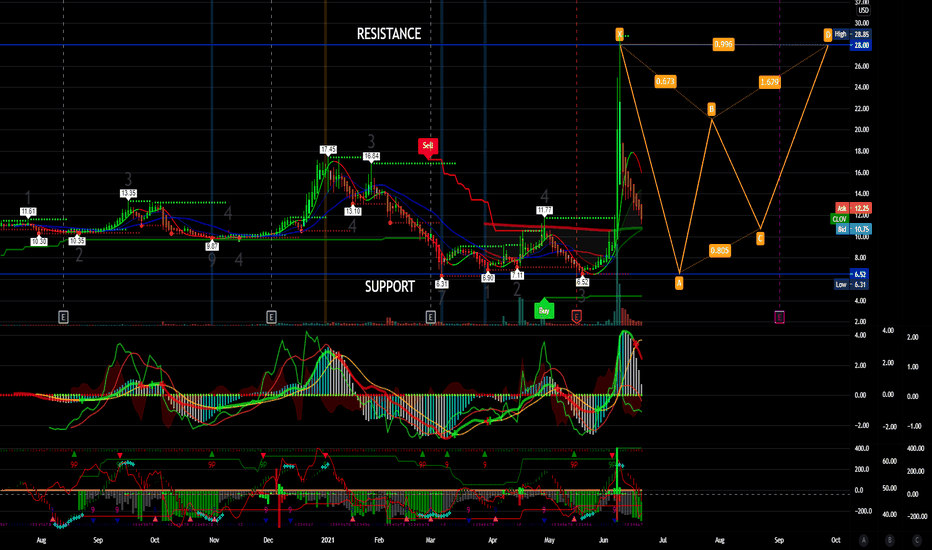This screenshot has width=932, height=550.
Task: Click the orange C pattern point on chart
Action: (x=760, y=238)
